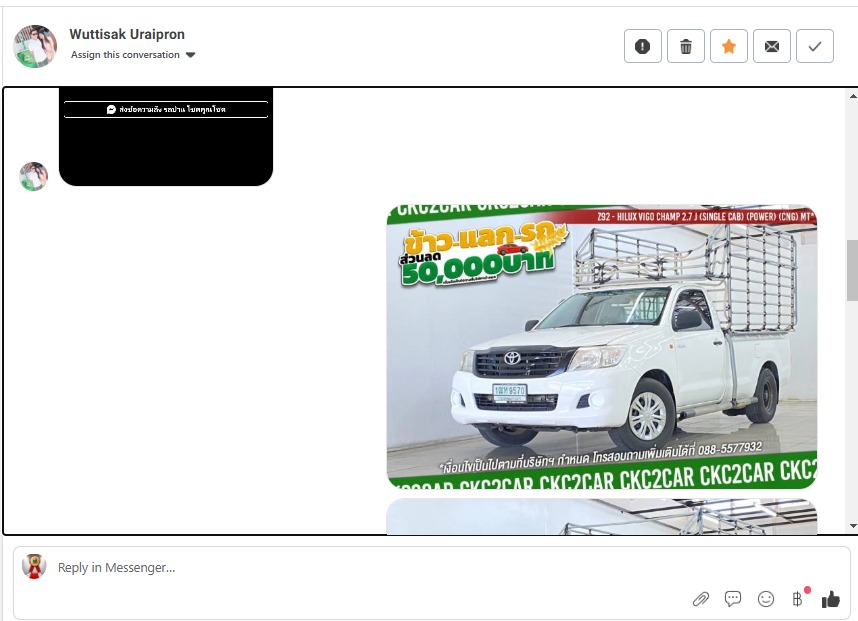The width and height of the screenshot is (858, 621).
Task: Mark conversation as unread envelope icon
Action: pos(772,46)
